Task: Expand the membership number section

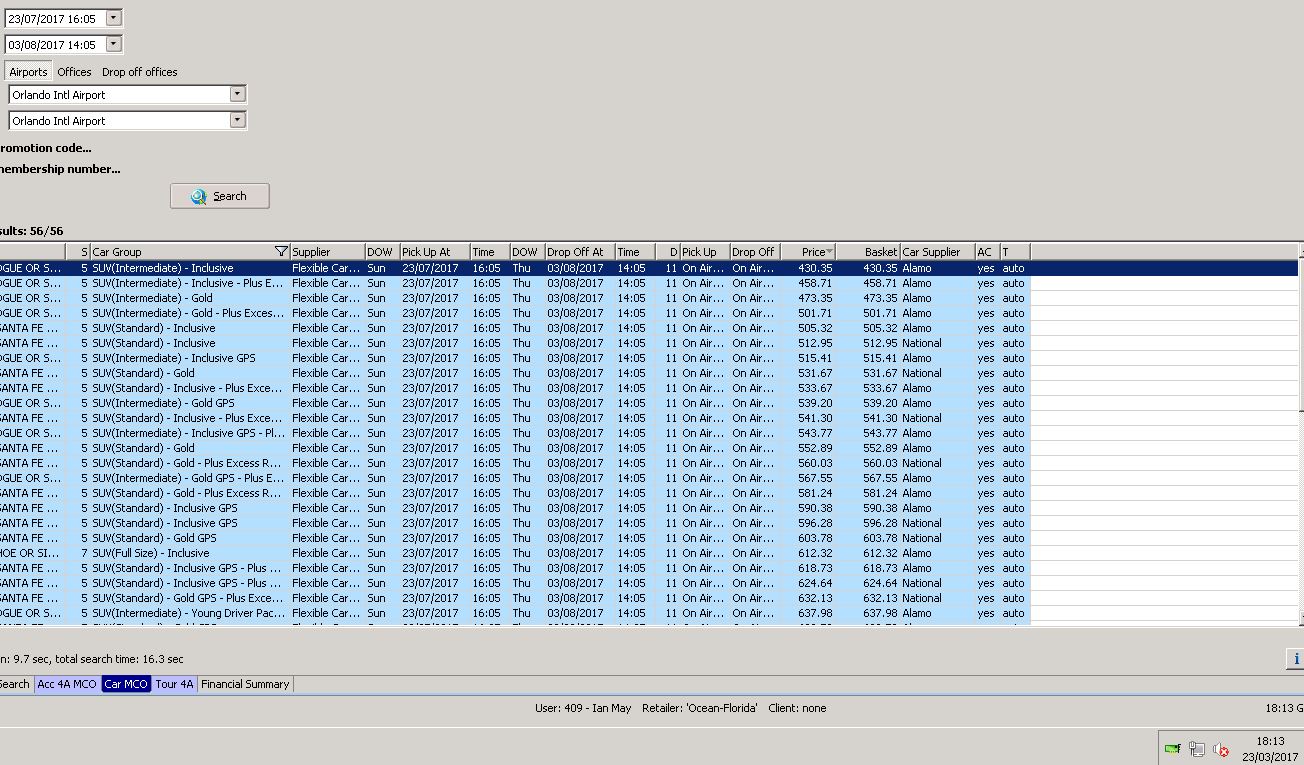Action: point(60,169)
